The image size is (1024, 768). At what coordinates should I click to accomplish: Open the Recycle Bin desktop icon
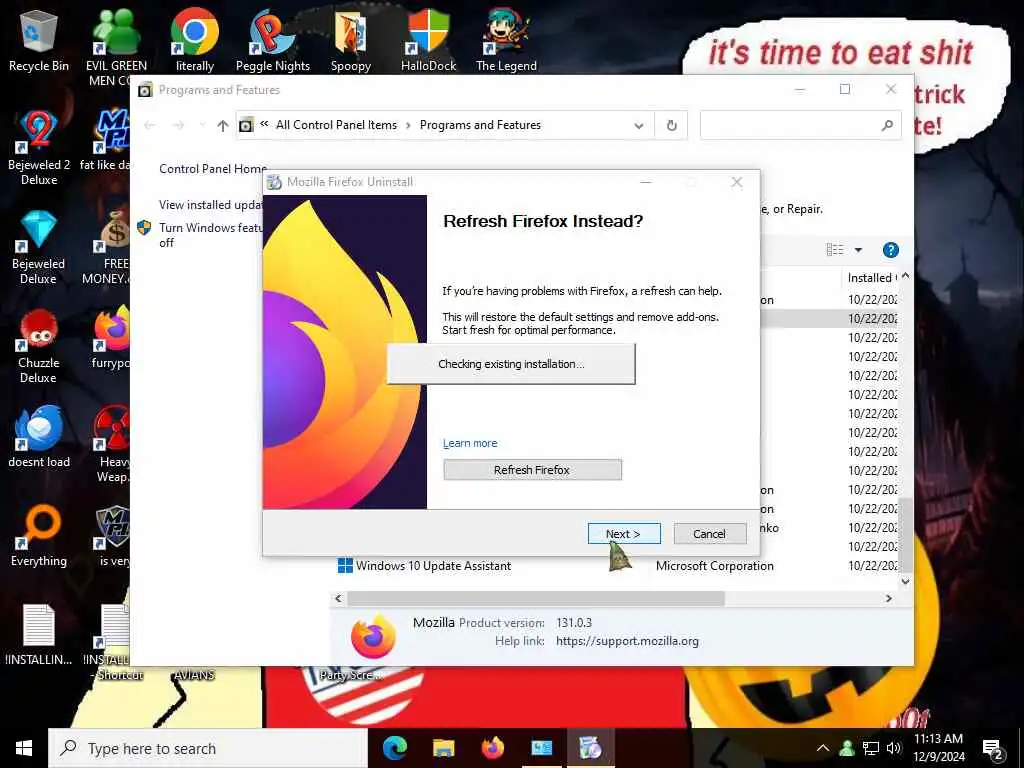pos(39,40)
